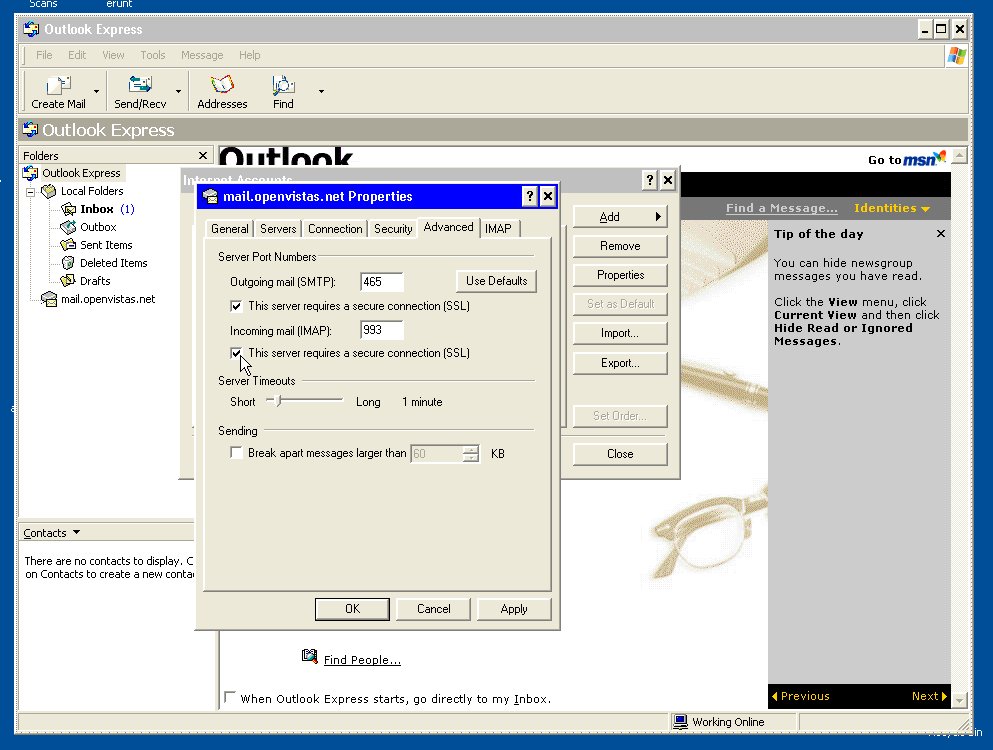This screenshot has height=750, width=993.
Task: Click the Incoming mail (IMAP) port field
Action: point(382,330)
